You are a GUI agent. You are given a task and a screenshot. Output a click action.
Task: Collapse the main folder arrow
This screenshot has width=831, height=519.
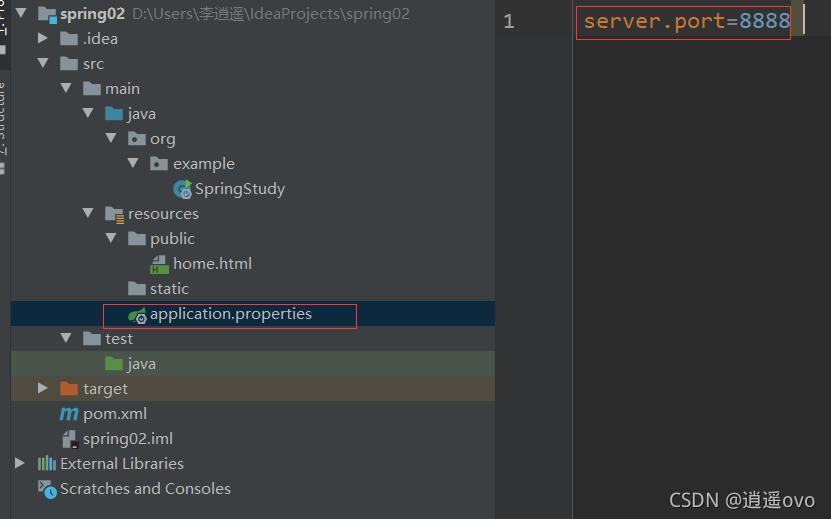(66, 88)
